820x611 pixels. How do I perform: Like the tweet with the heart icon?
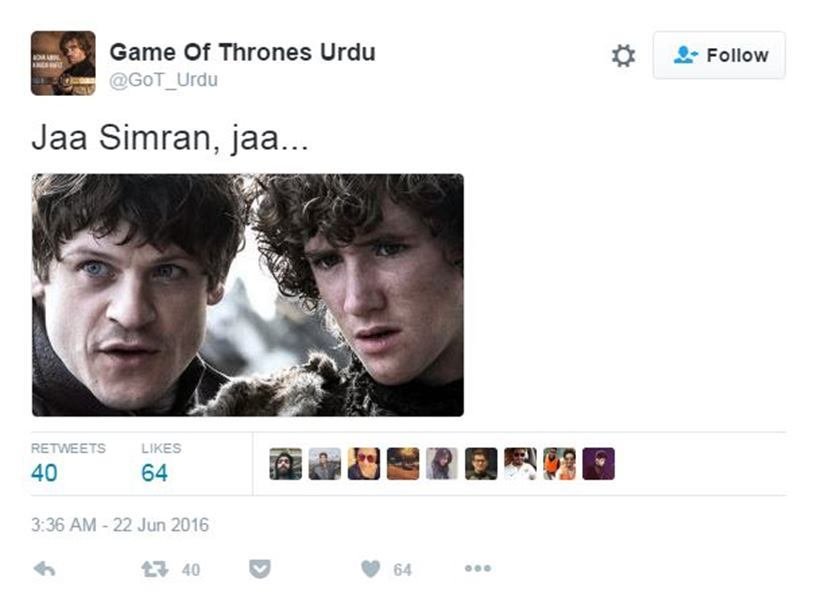click(x=371, y=569)
